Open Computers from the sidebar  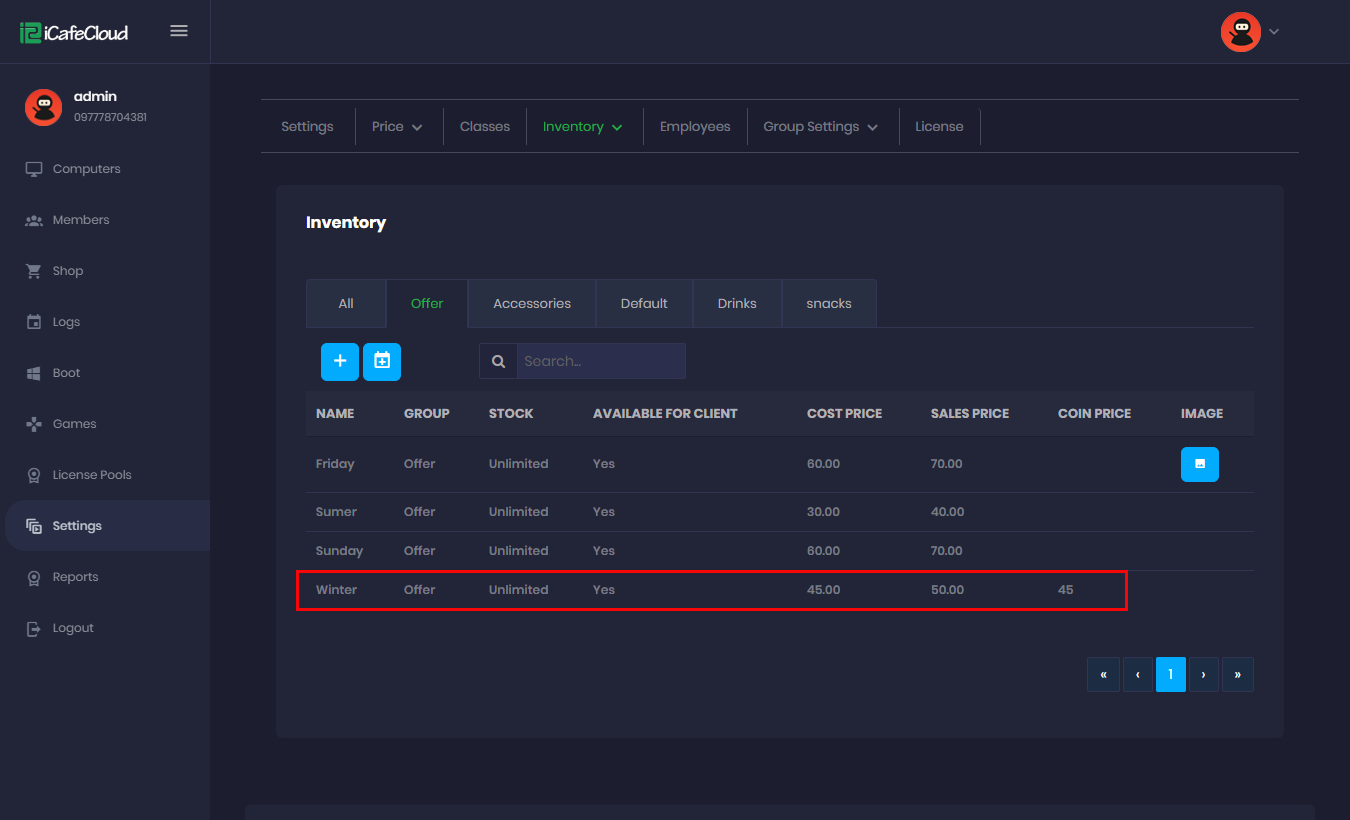[x=86, y=169]
